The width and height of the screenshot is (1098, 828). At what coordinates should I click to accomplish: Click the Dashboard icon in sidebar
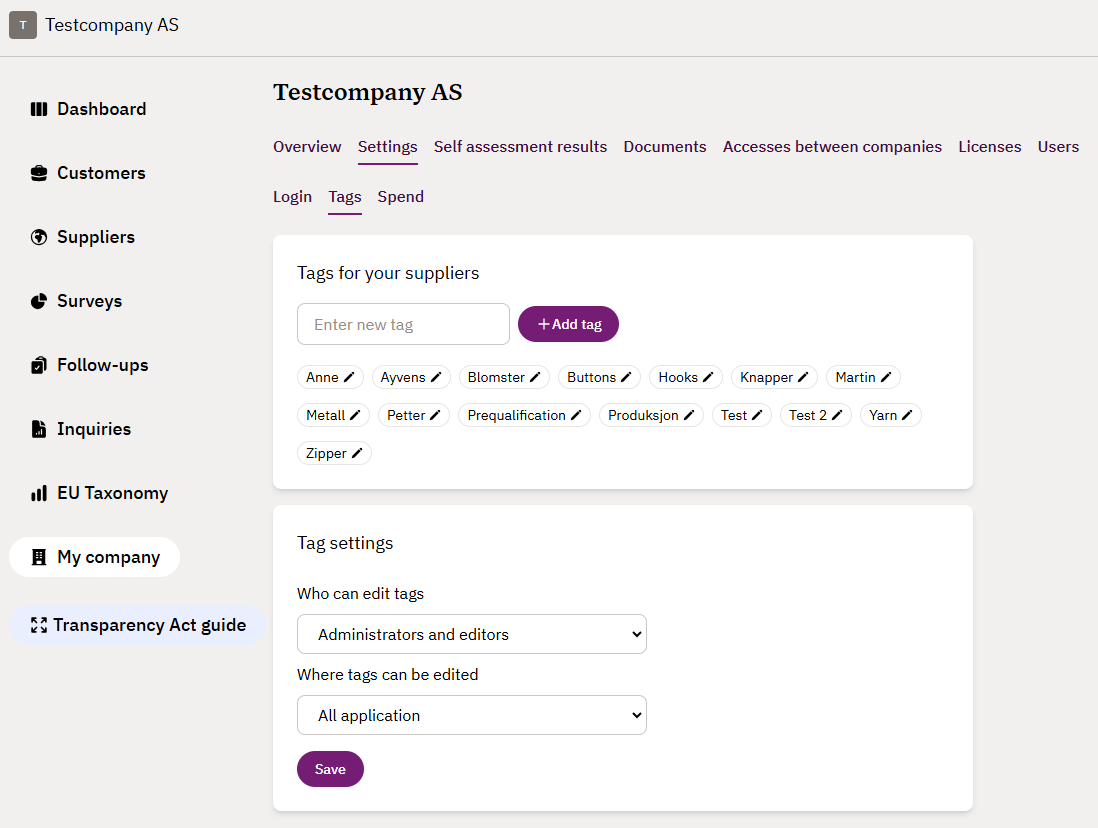(x=39, y=109)
